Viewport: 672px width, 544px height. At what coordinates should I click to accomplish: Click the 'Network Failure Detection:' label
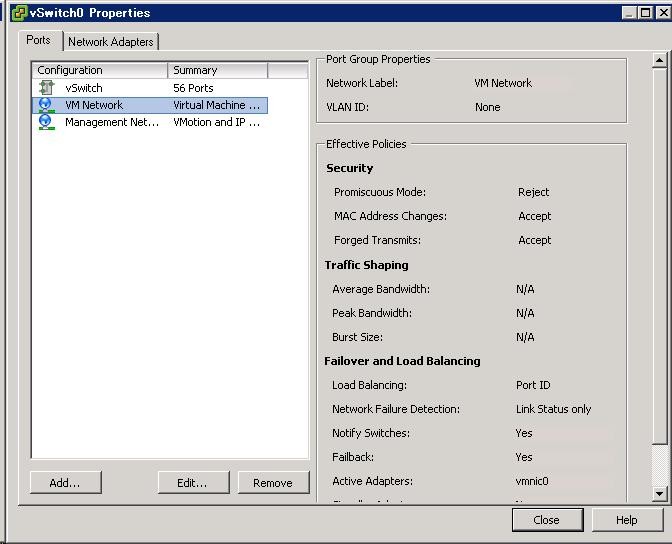[x=396, y=409]
